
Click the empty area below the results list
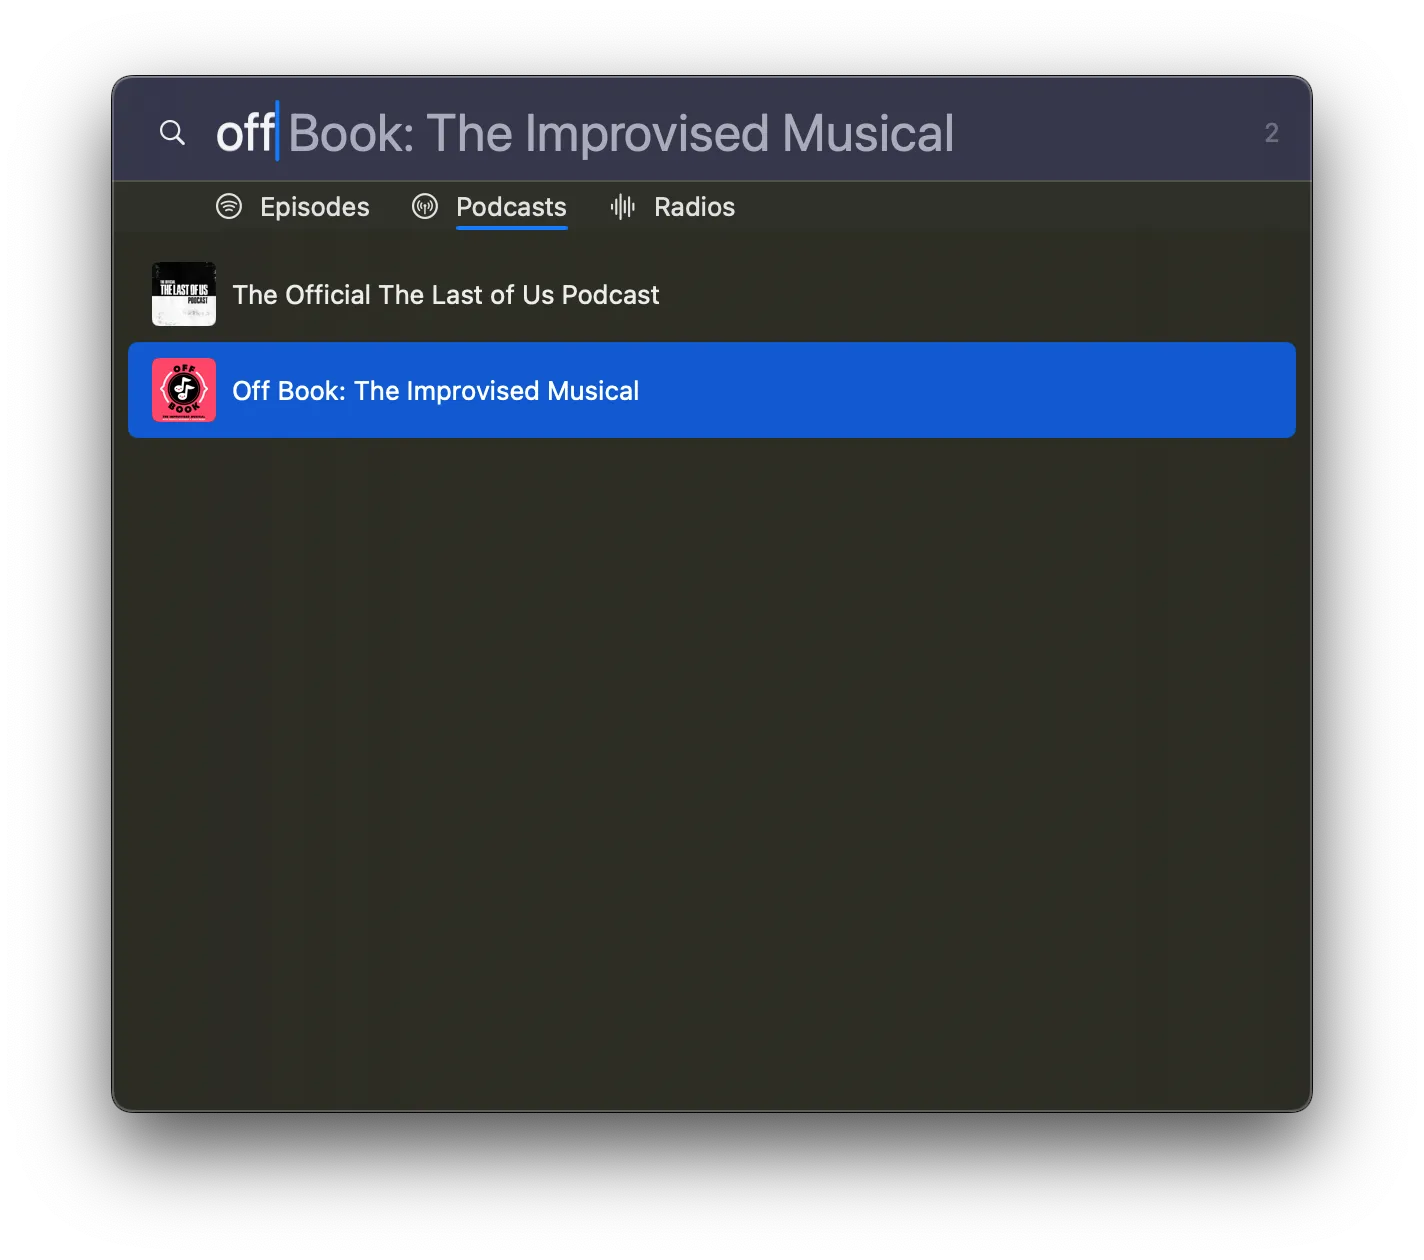[712, 770]
